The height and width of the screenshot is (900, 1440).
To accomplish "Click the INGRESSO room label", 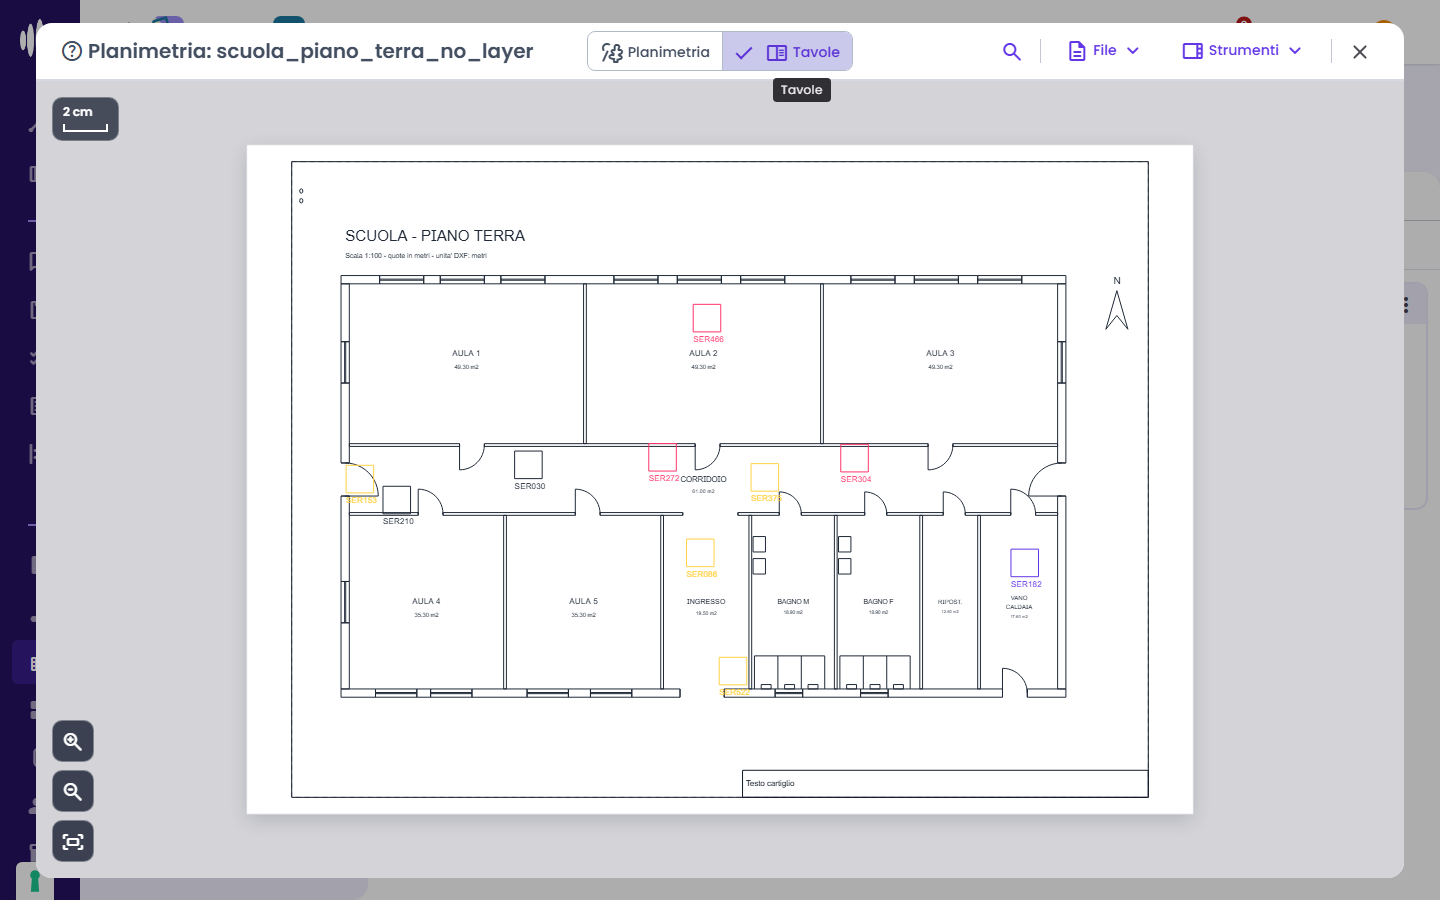I will (706, 602).
